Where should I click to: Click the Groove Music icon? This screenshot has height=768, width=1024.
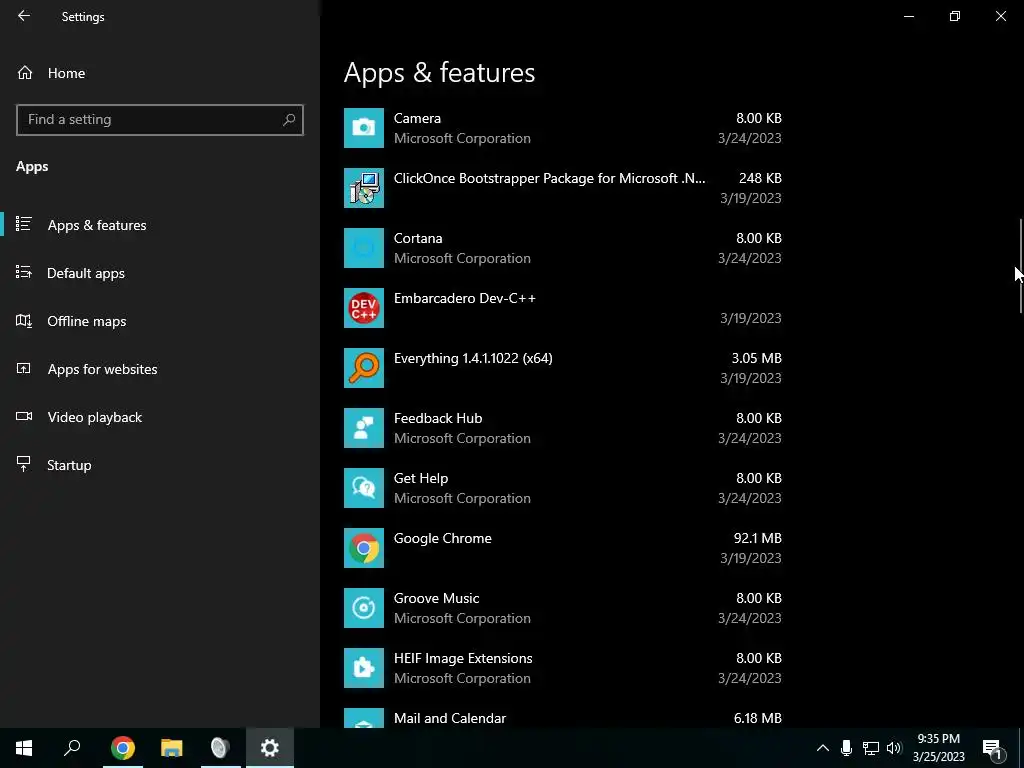(364, 609)
